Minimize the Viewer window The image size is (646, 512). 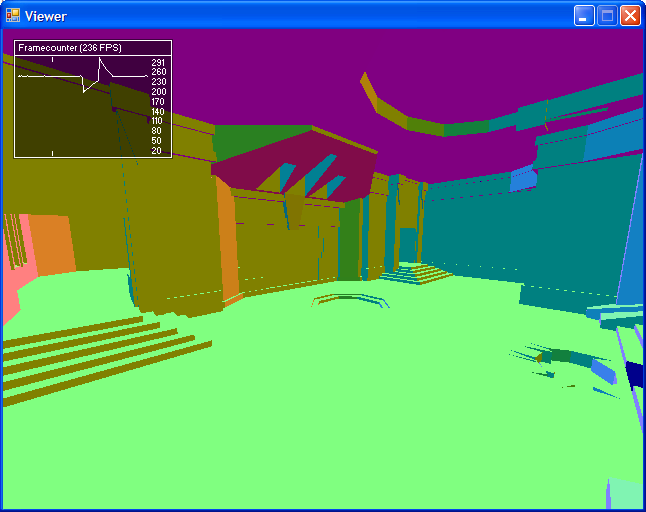pos(584,16)
